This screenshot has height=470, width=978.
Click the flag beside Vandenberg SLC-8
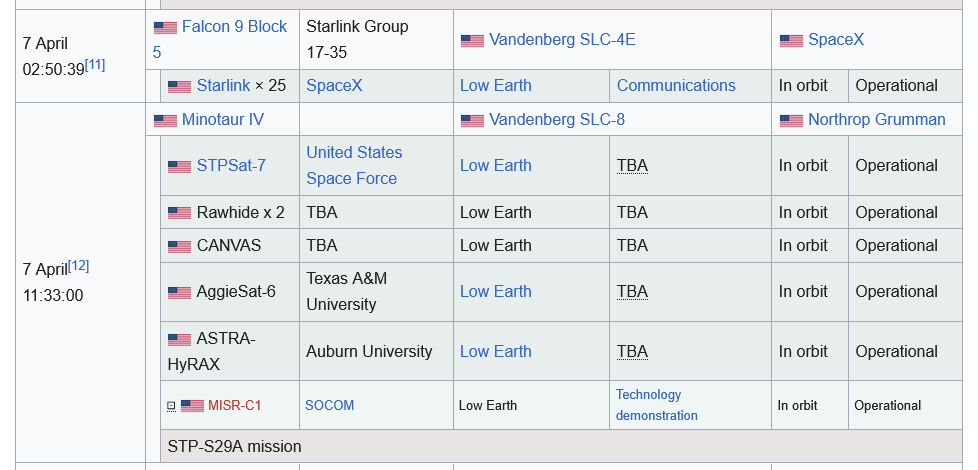472,121
